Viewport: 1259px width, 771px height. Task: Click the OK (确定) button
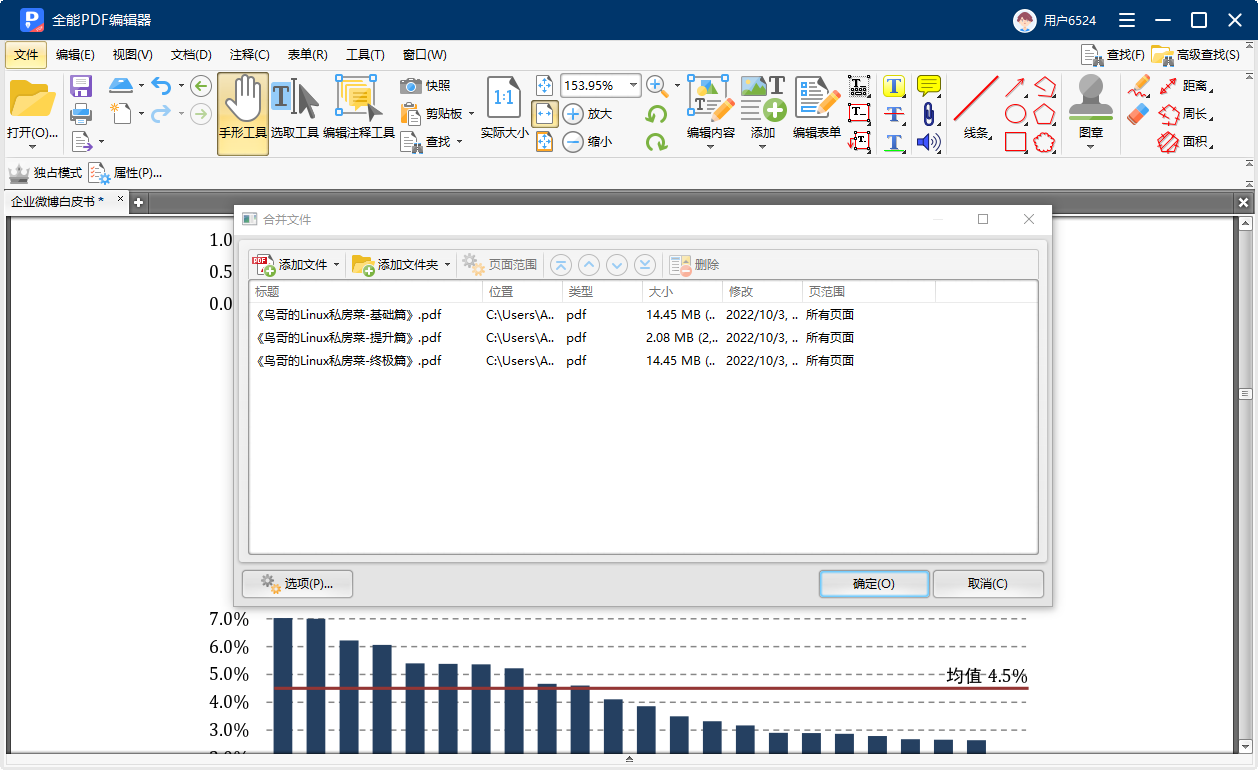(873, 584)
